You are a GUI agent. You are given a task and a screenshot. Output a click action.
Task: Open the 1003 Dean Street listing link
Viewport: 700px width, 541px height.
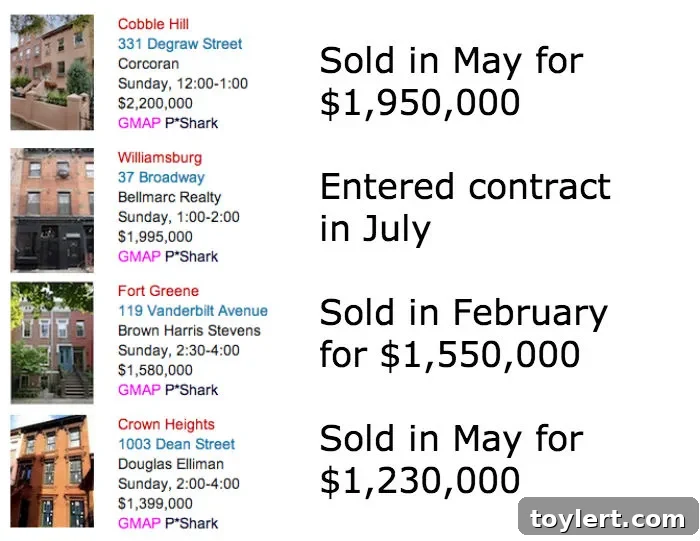(176, 444)
